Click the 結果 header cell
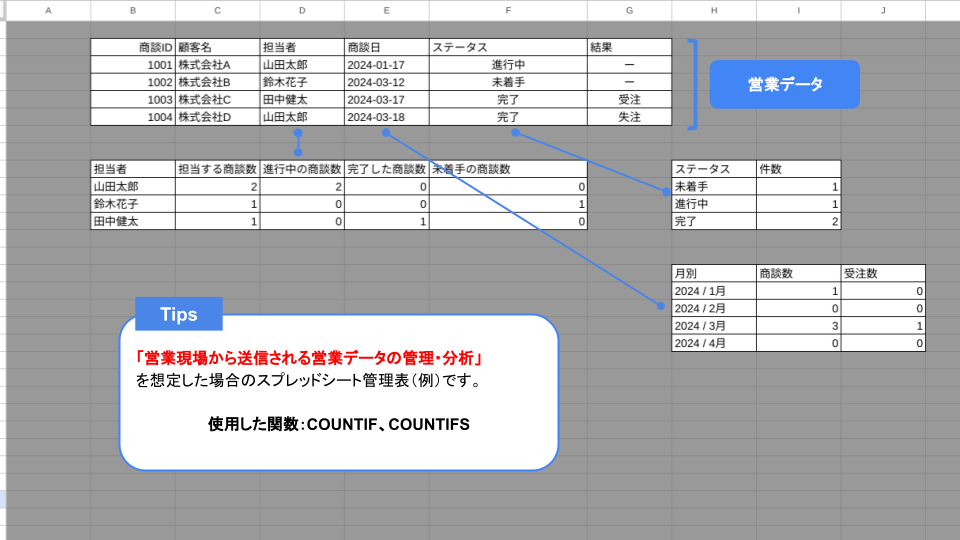The width and height of the screenshot is (960, 540). (629, 47)
